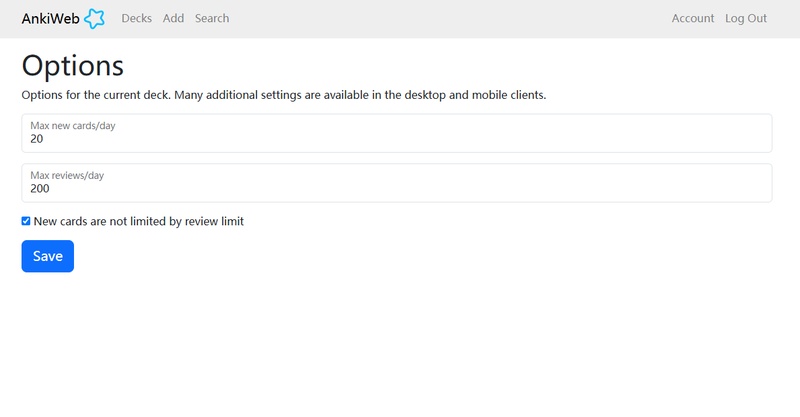Click the 'New cards are not limited by review limit' label
The height and width of the screenshot is (417, 800).
coord(139,221)
